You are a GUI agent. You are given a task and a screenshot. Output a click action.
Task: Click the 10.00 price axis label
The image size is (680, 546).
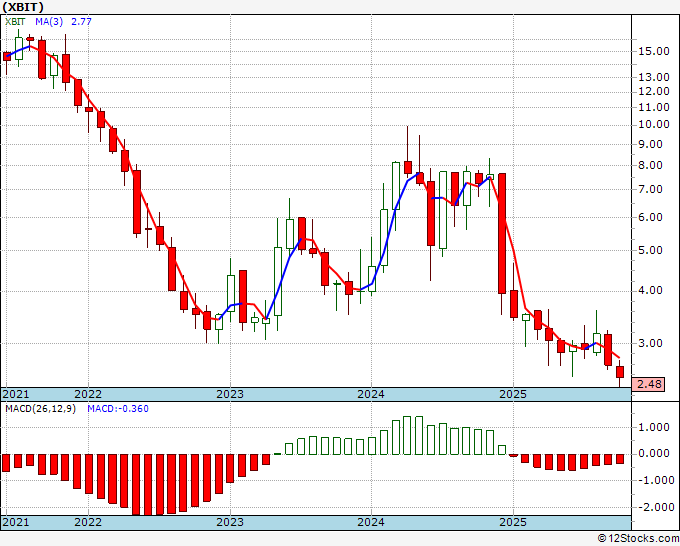pyautogui.click(x=653, y=124)
